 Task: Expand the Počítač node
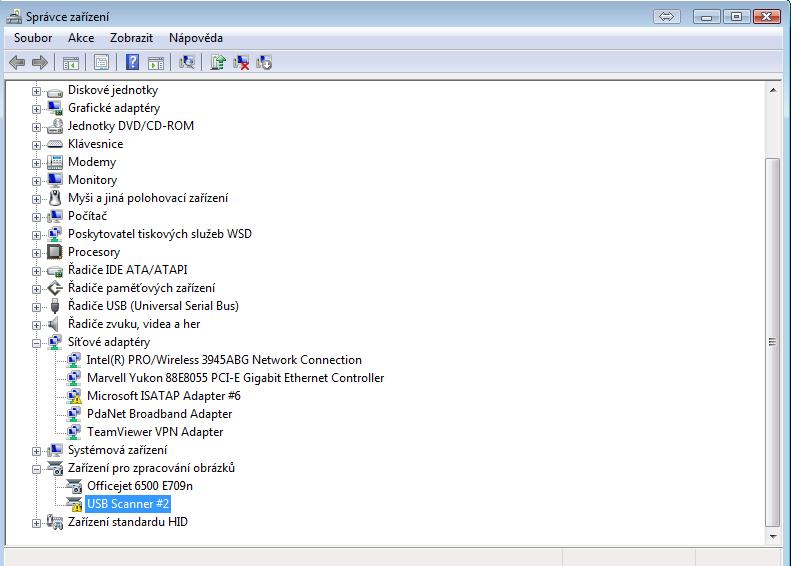pos(36,217)
